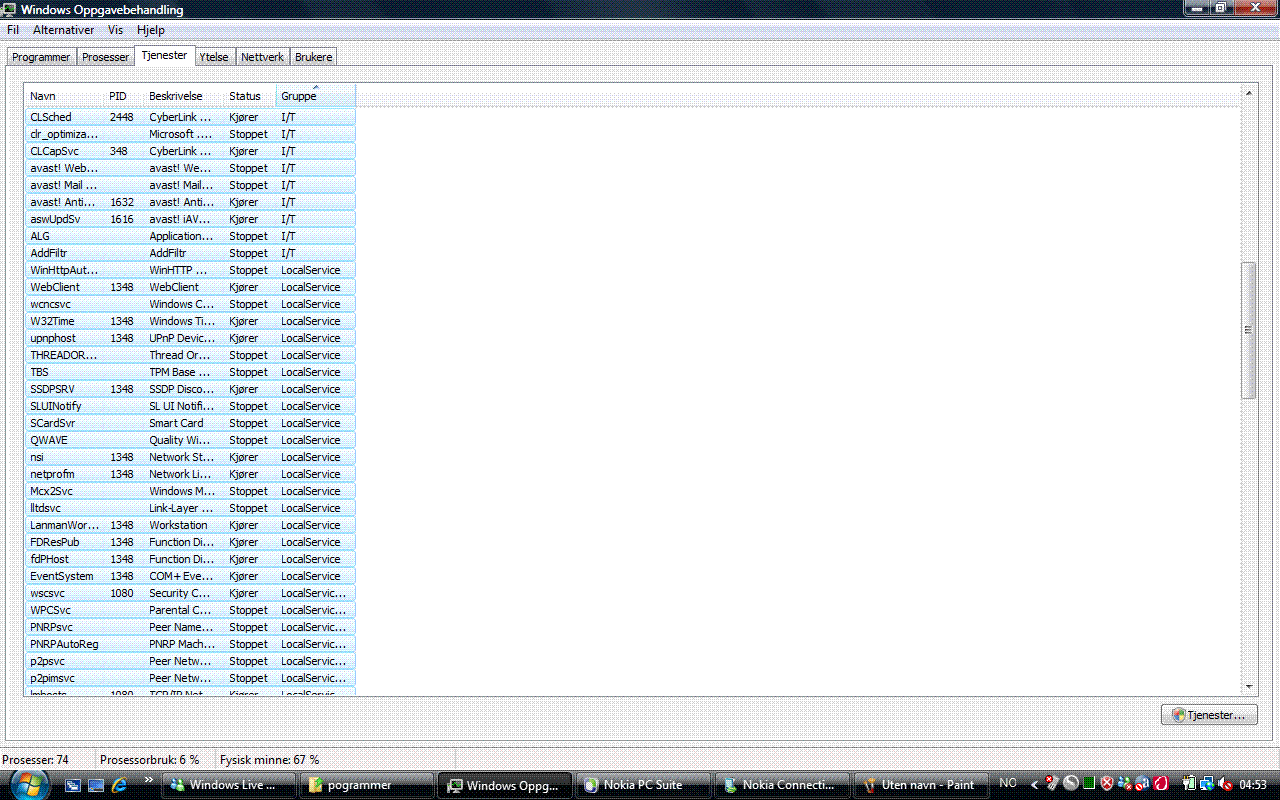
Task: Select the upnphost service row
Action: [x=190, y=338]
